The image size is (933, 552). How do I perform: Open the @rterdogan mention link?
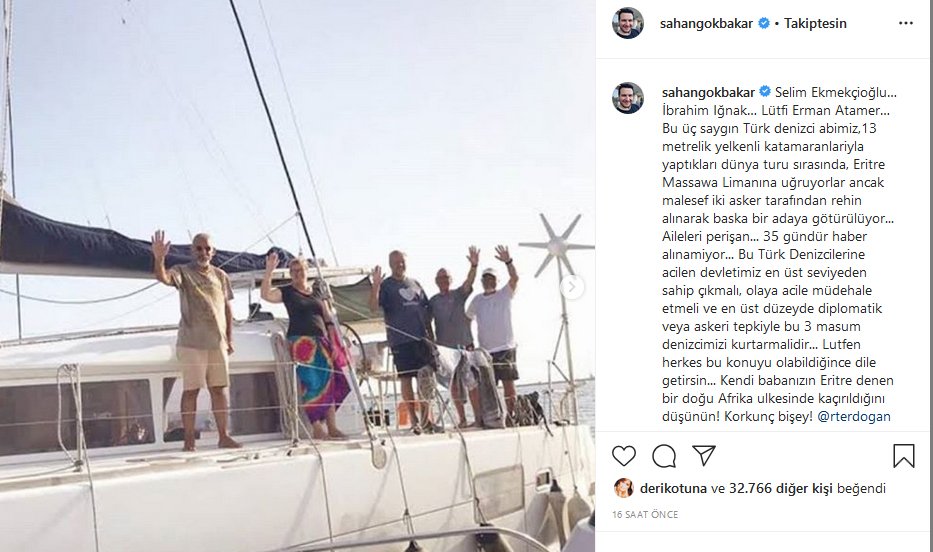854,416
